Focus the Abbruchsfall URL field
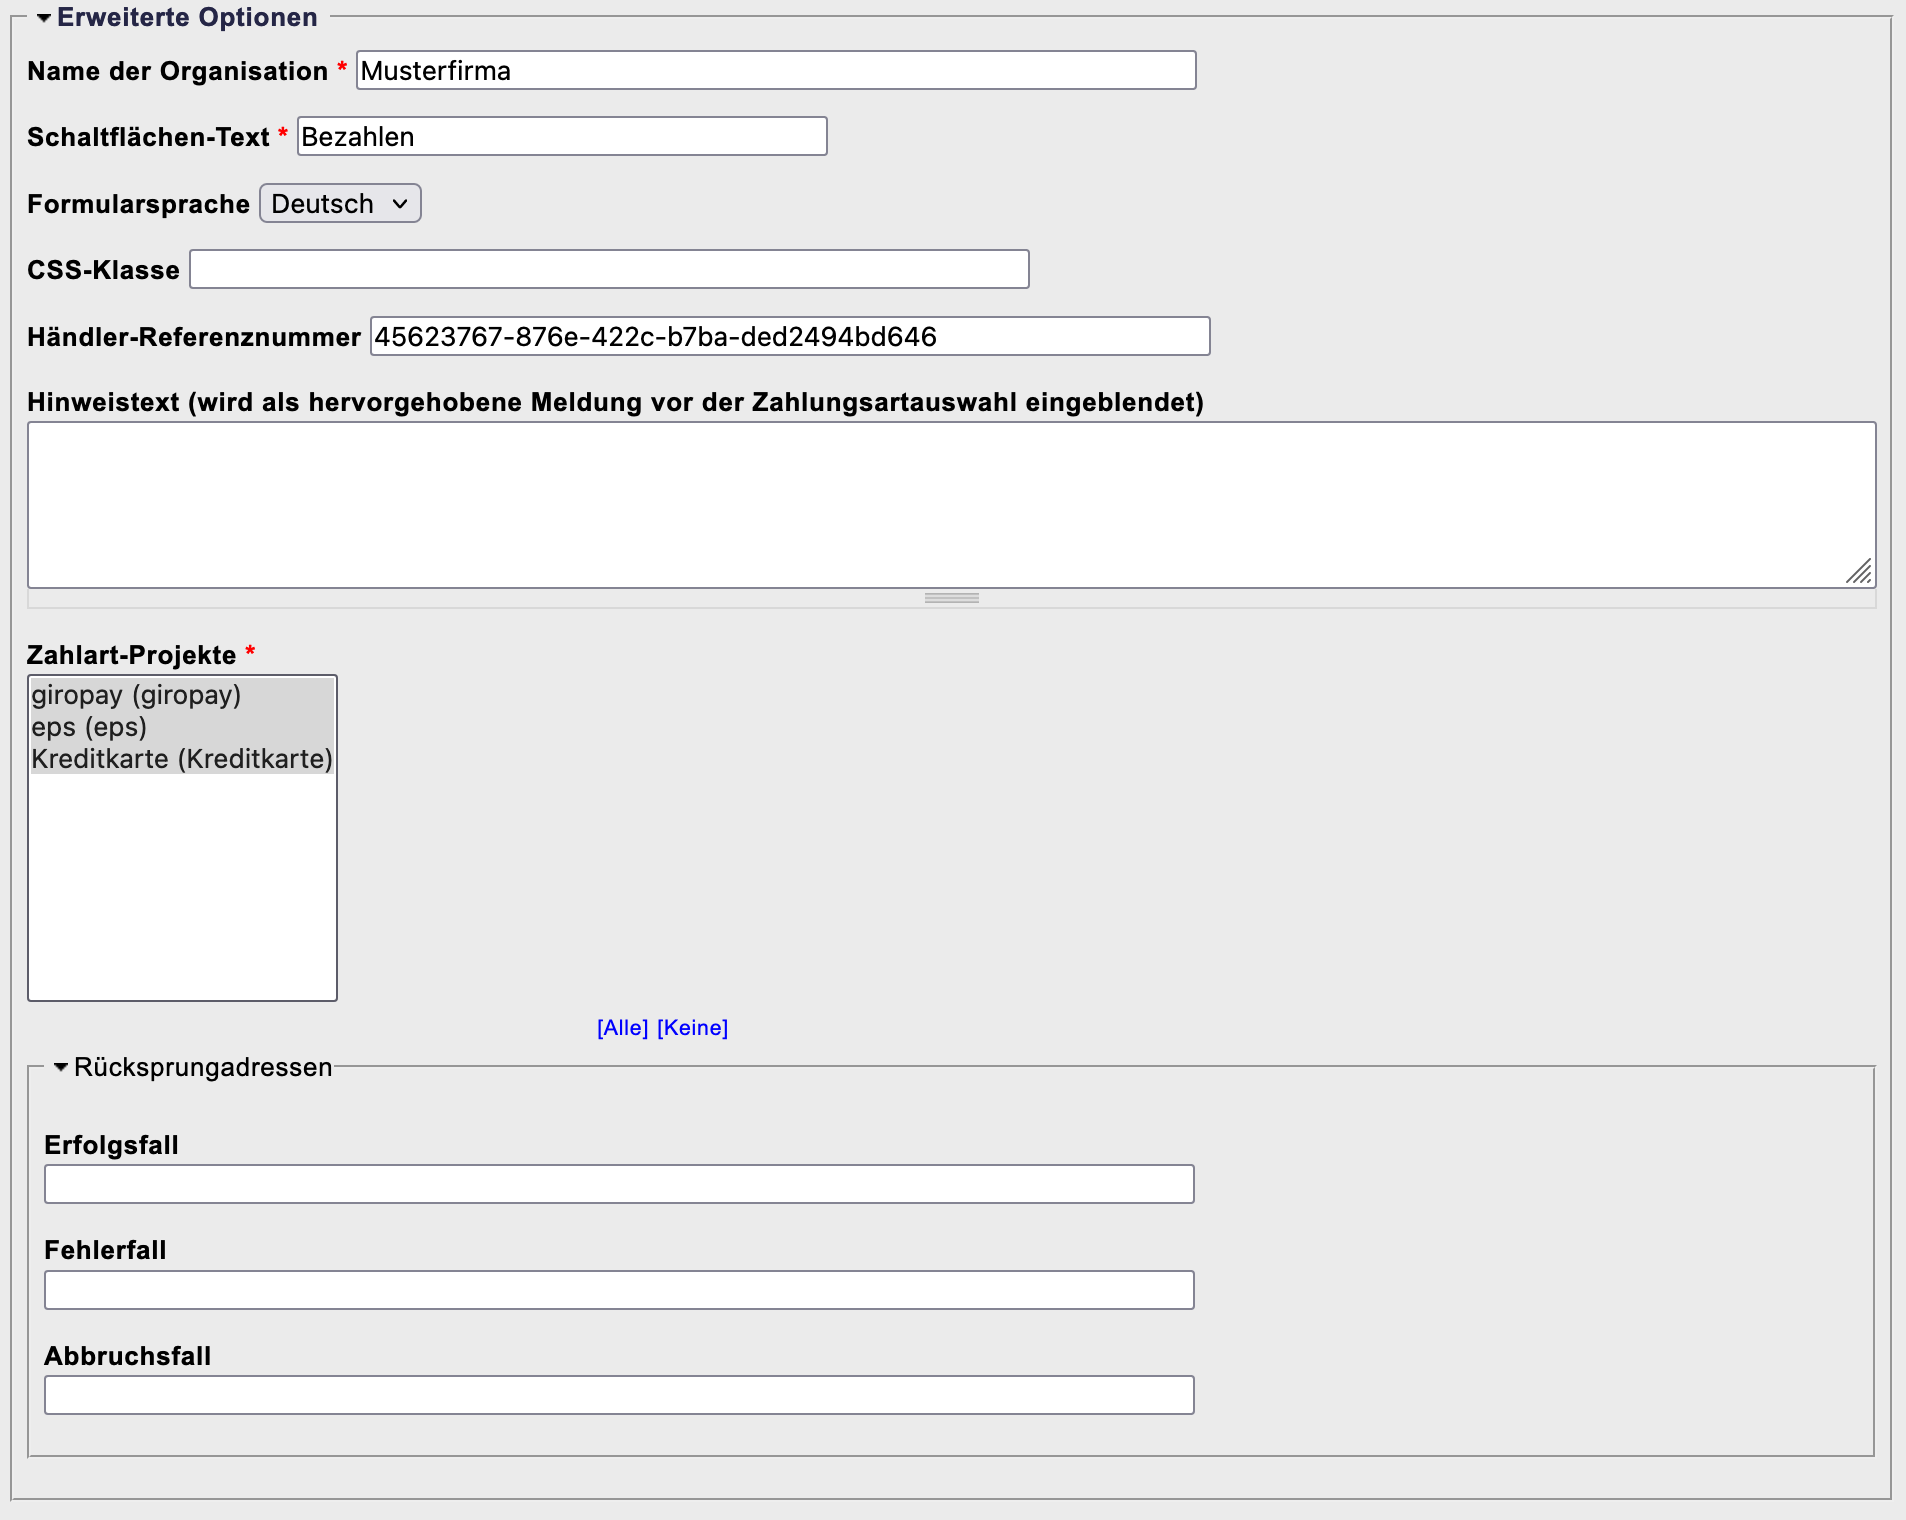Screen dimensions: 1906x1520 (619, 1395)
